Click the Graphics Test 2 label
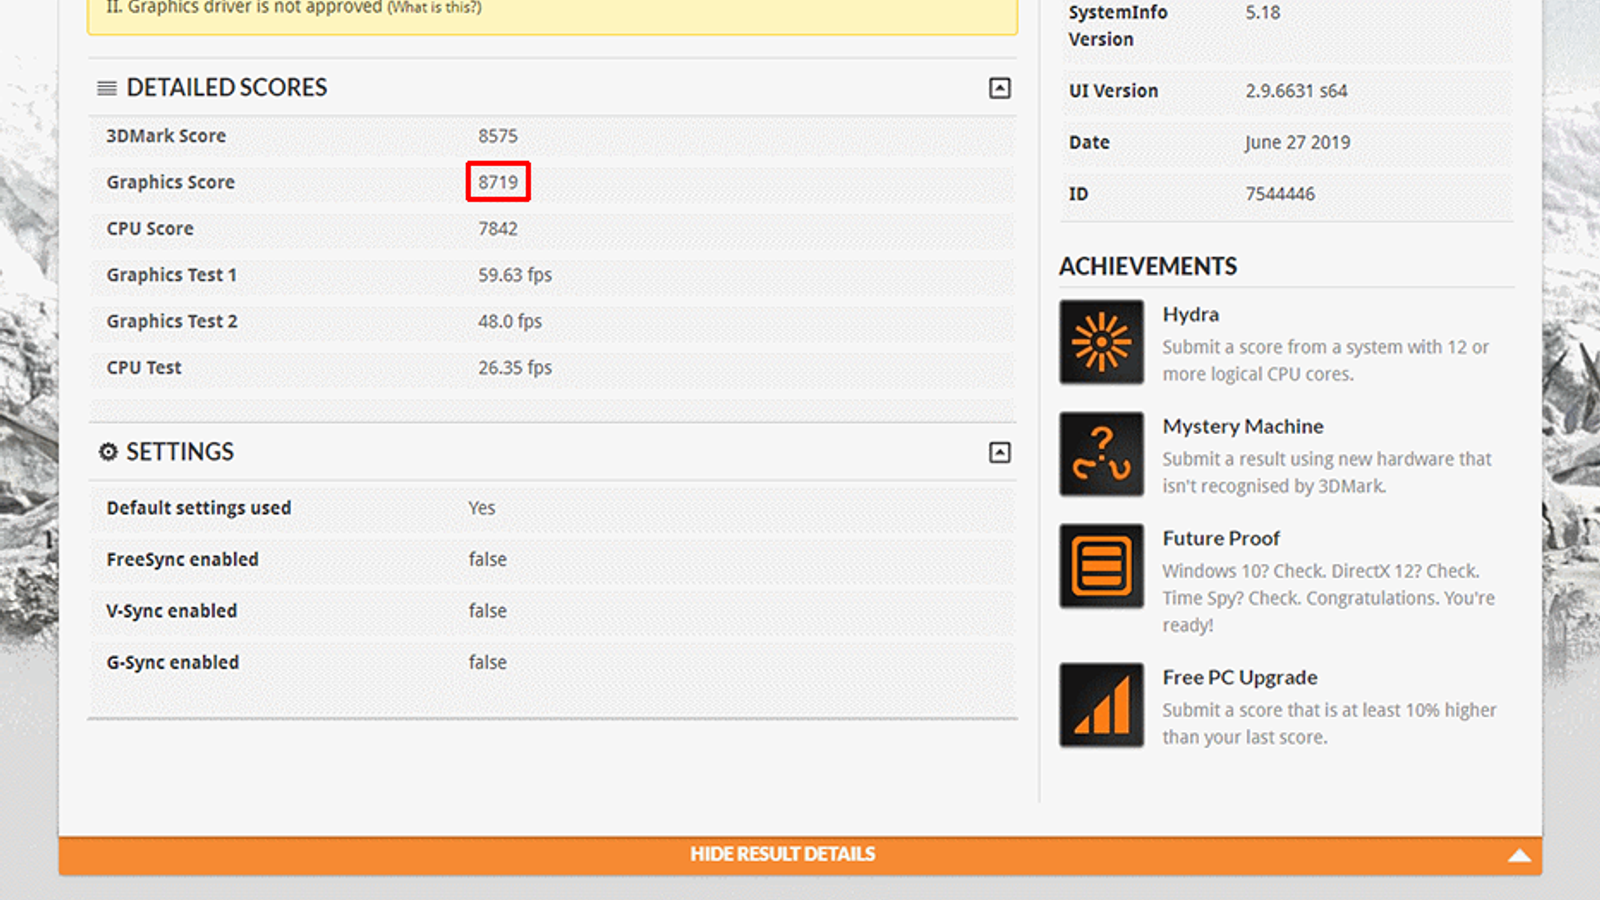Screen dimensions: 1600x900 click(172, 321)
